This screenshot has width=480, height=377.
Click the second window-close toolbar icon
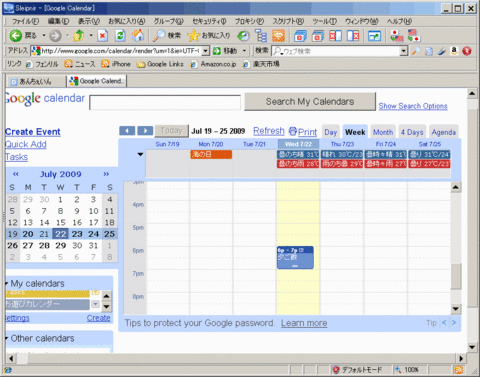[318, 36]
